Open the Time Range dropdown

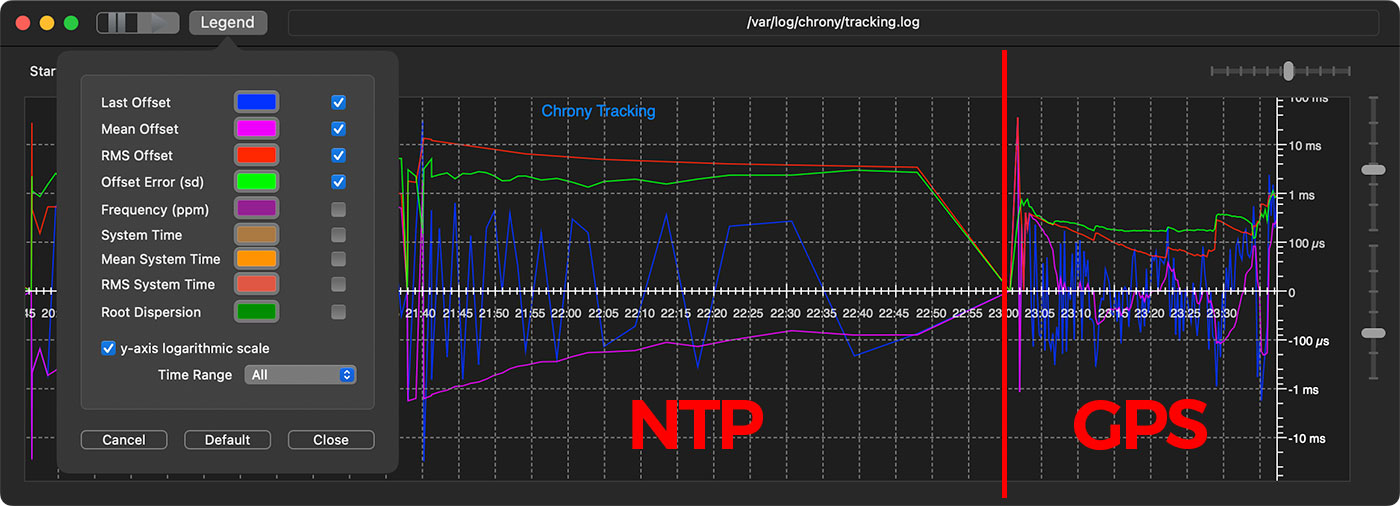[300, 375]
